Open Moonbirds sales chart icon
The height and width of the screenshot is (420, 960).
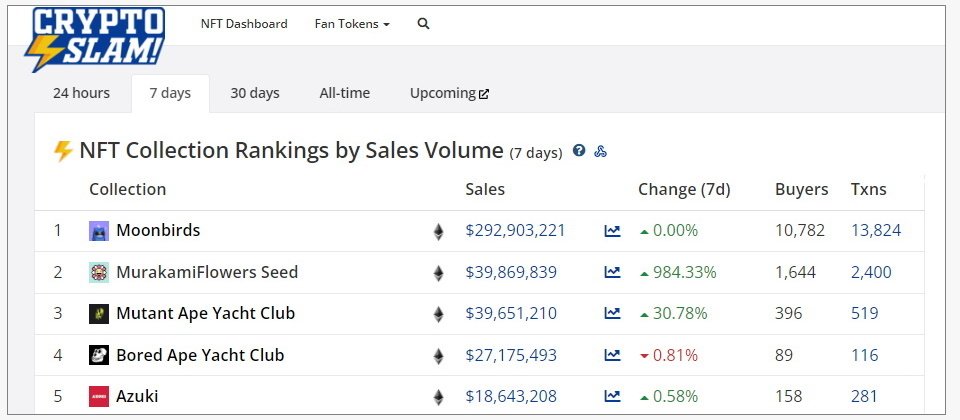pyautogui.click(x=612, y=231)
